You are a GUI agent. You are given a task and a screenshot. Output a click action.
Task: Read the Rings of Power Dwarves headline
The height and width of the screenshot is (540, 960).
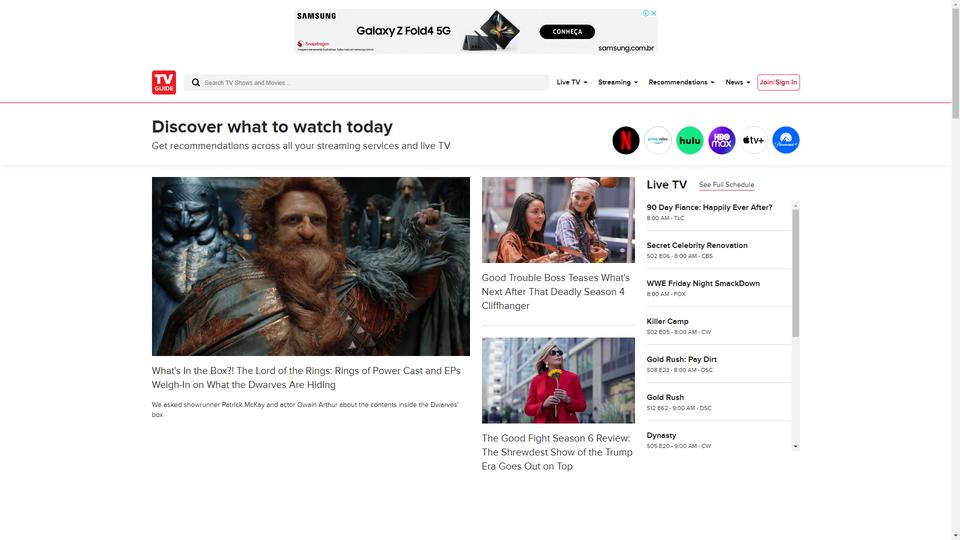tap(306, 378)
